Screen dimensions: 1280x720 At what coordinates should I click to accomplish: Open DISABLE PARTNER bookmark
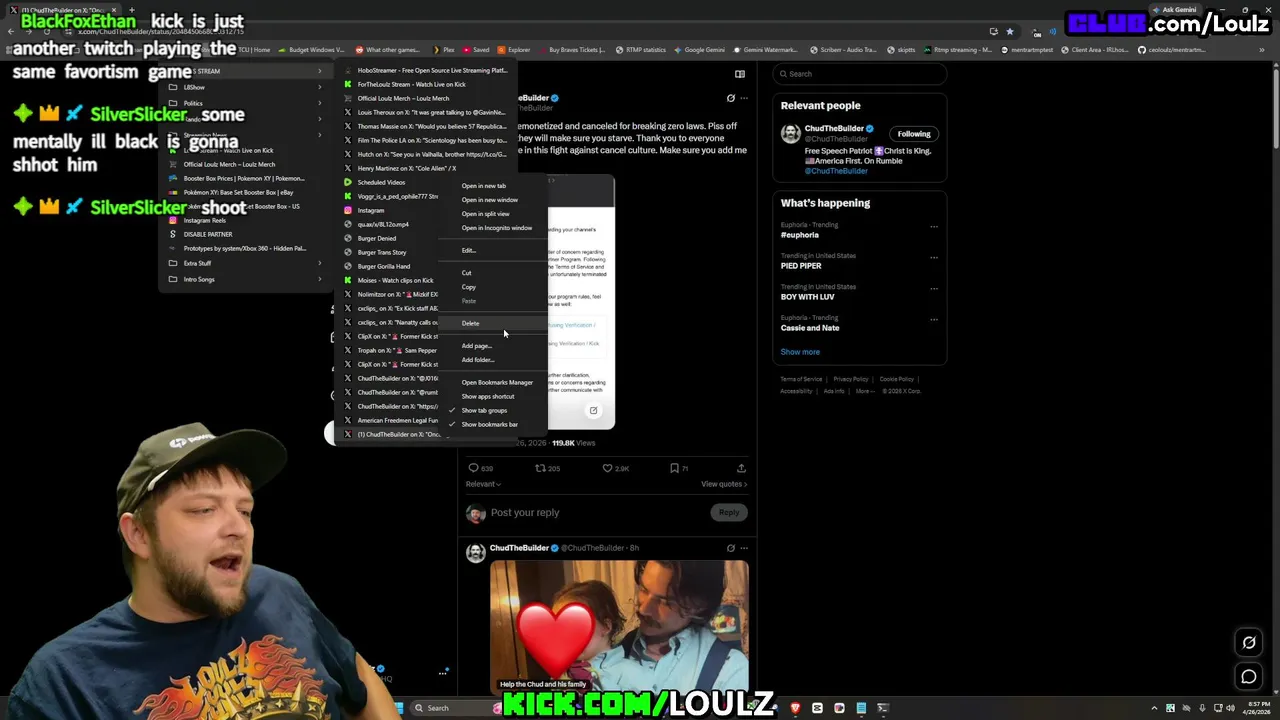pos(245,234)
